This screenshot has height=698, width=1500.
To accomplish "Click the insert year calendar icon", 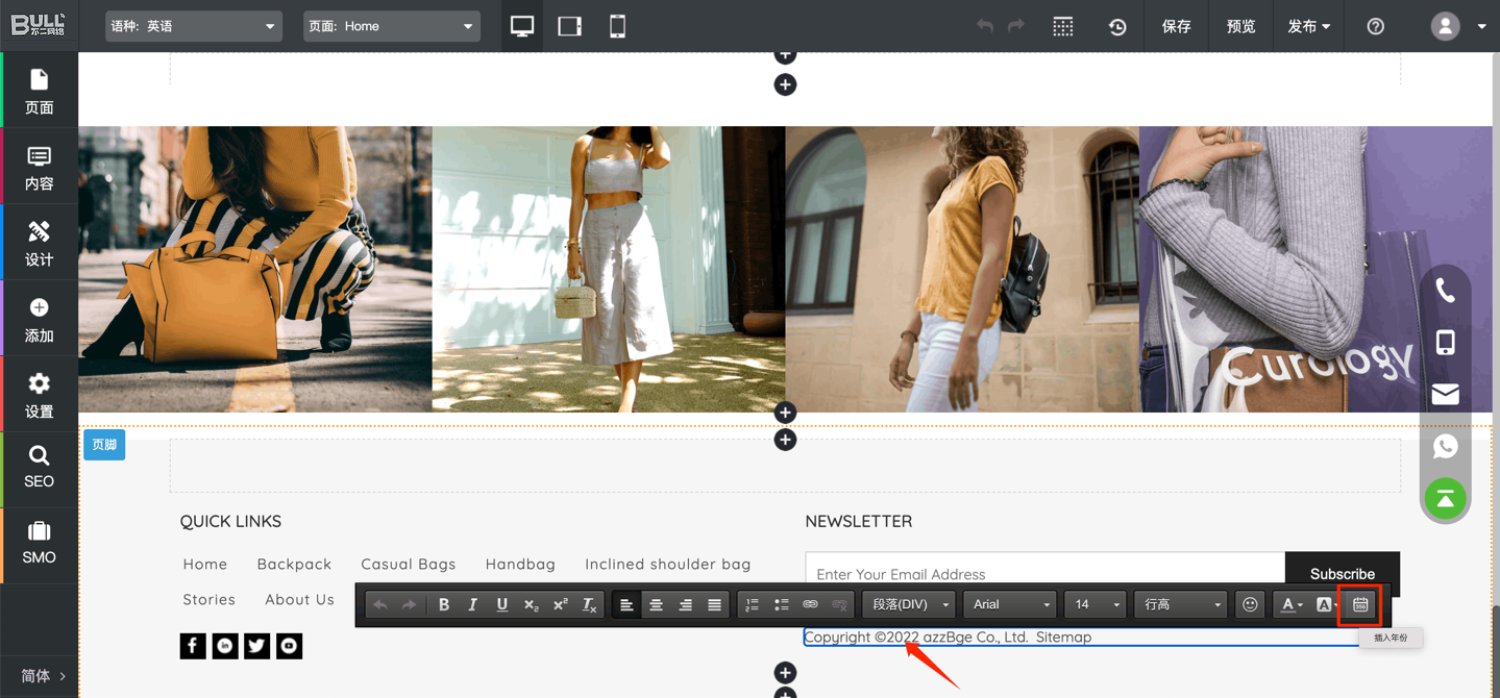I will pos(1360,605).
